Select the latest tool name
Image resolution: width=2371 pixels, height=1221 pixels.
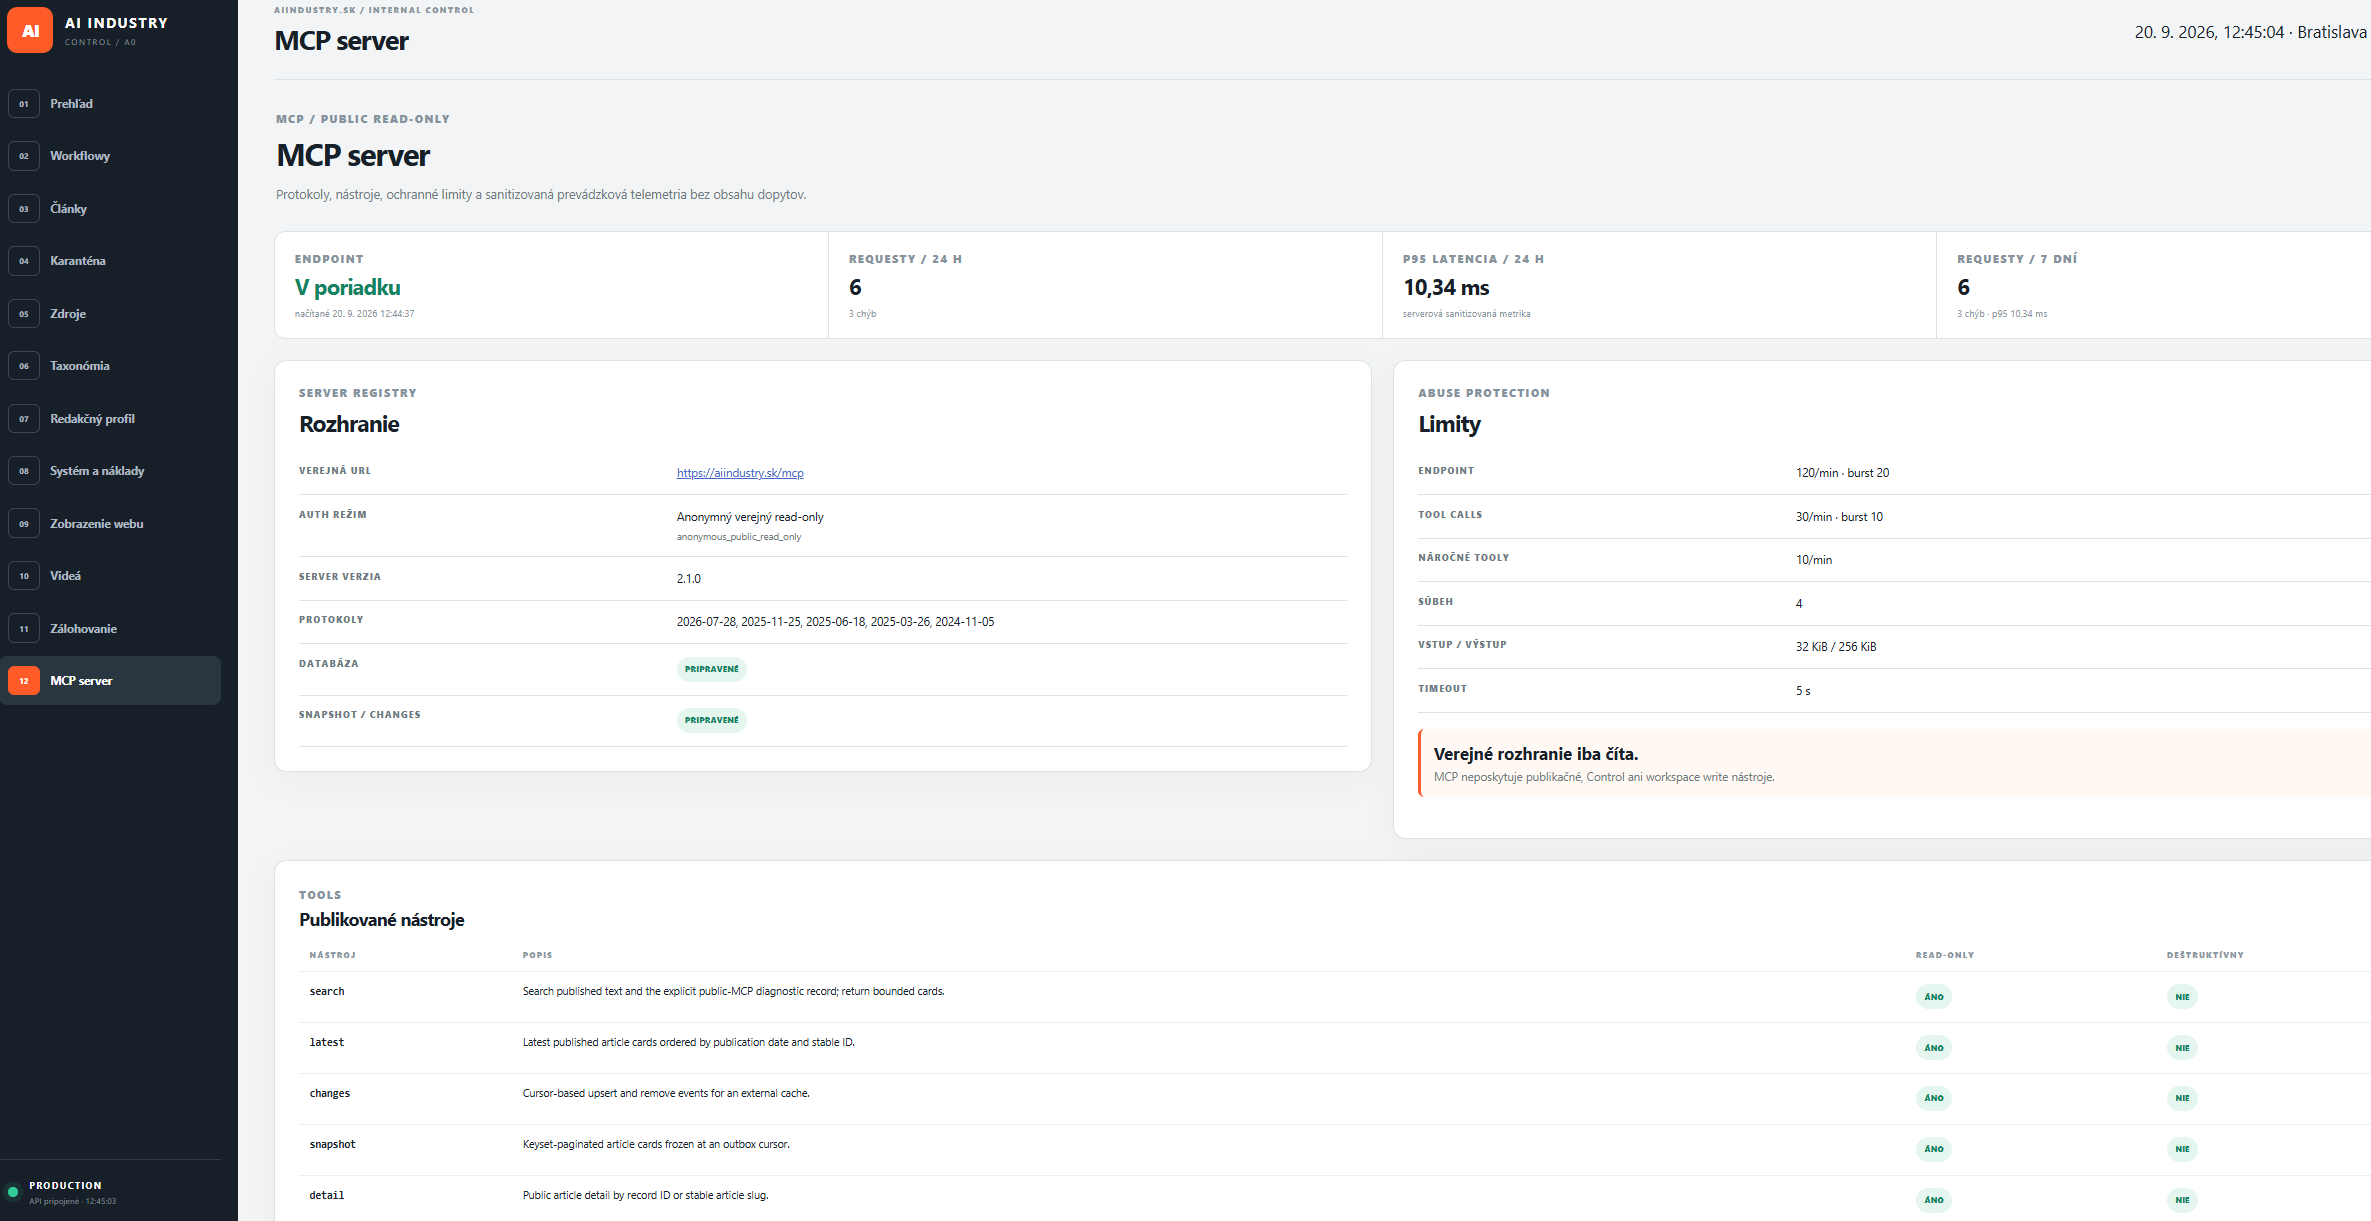[x=327, y=1043]
